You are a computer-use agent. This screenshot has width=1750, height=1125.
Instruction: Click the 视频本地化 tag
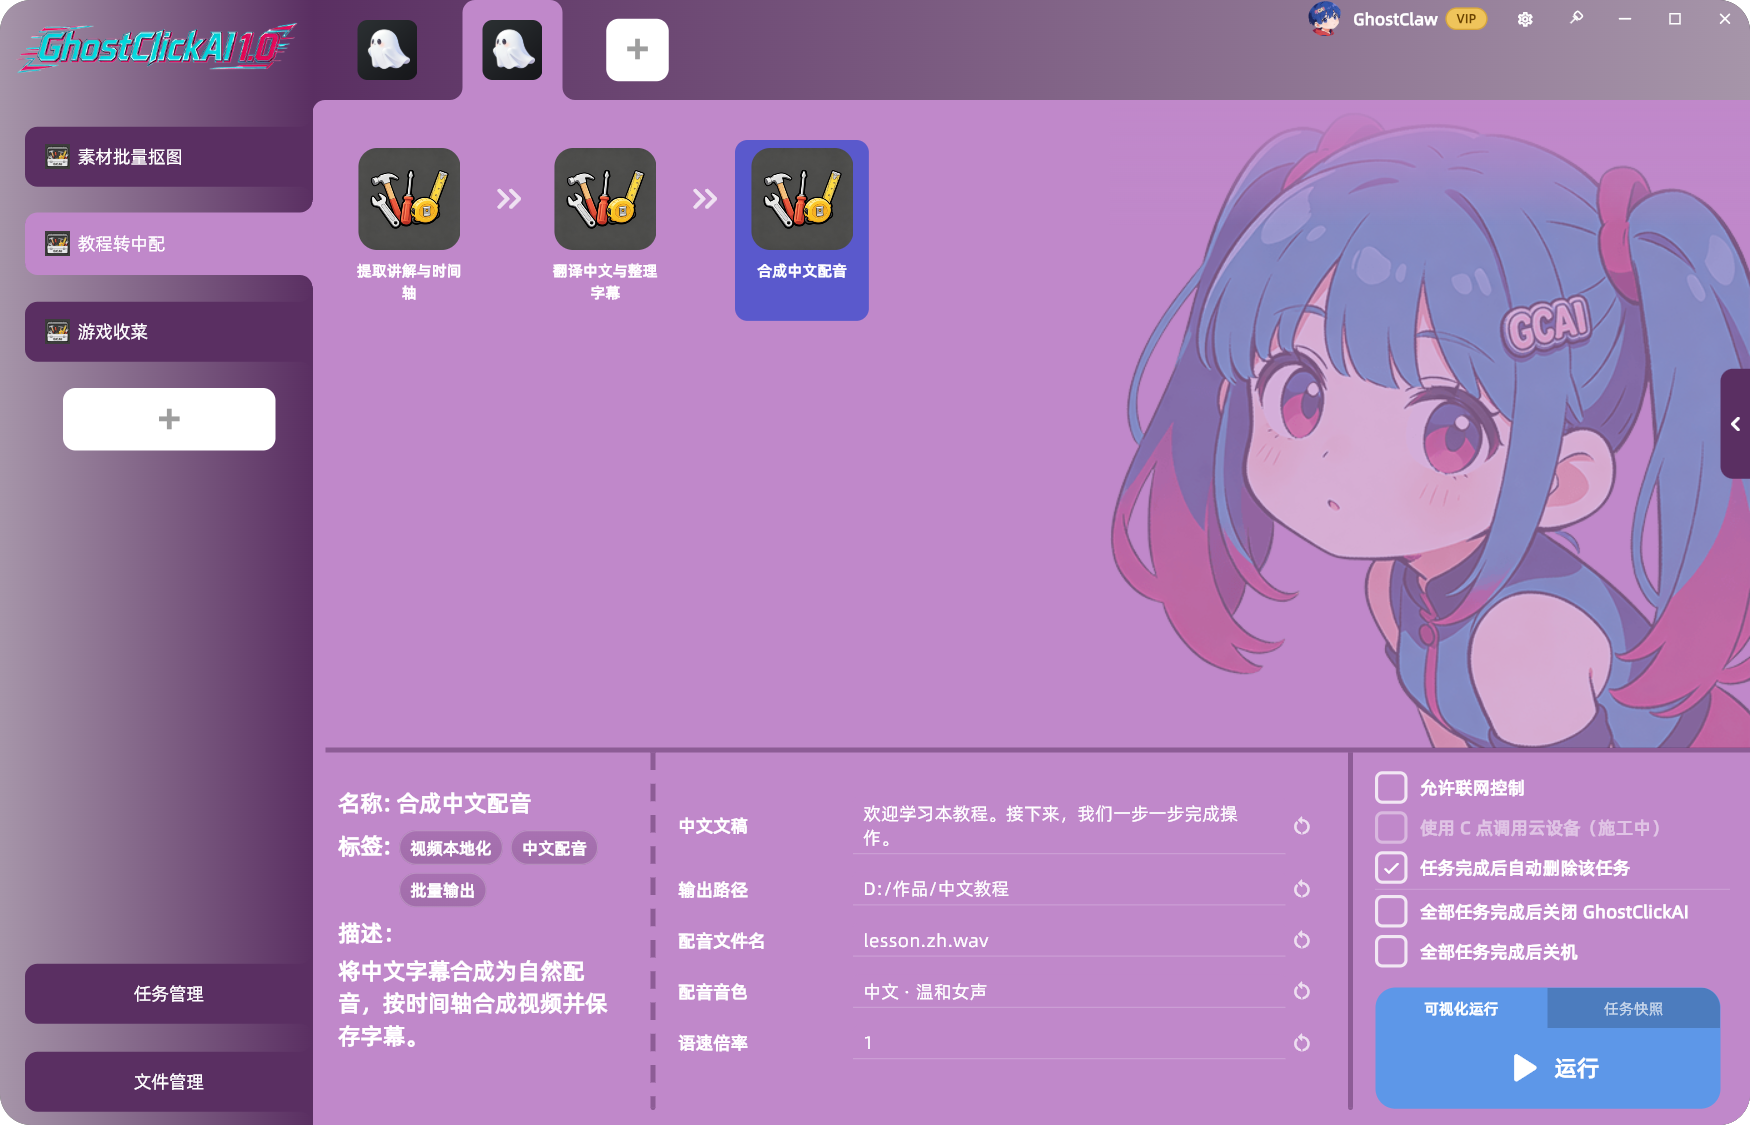click(x=451, y=848)
